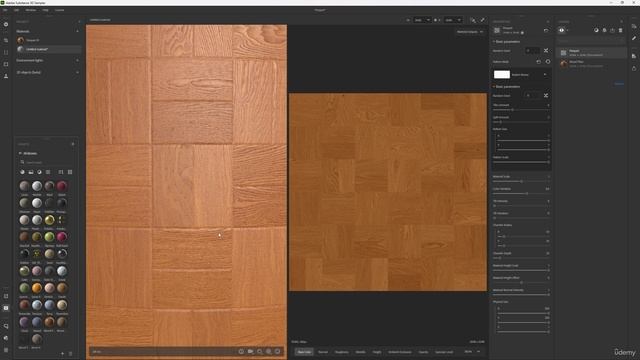This screenshot has height=360, width=640.
Task: Open the camera settings icon in 3D viewport
Action: pyautogui.click(x=250, y=351)
